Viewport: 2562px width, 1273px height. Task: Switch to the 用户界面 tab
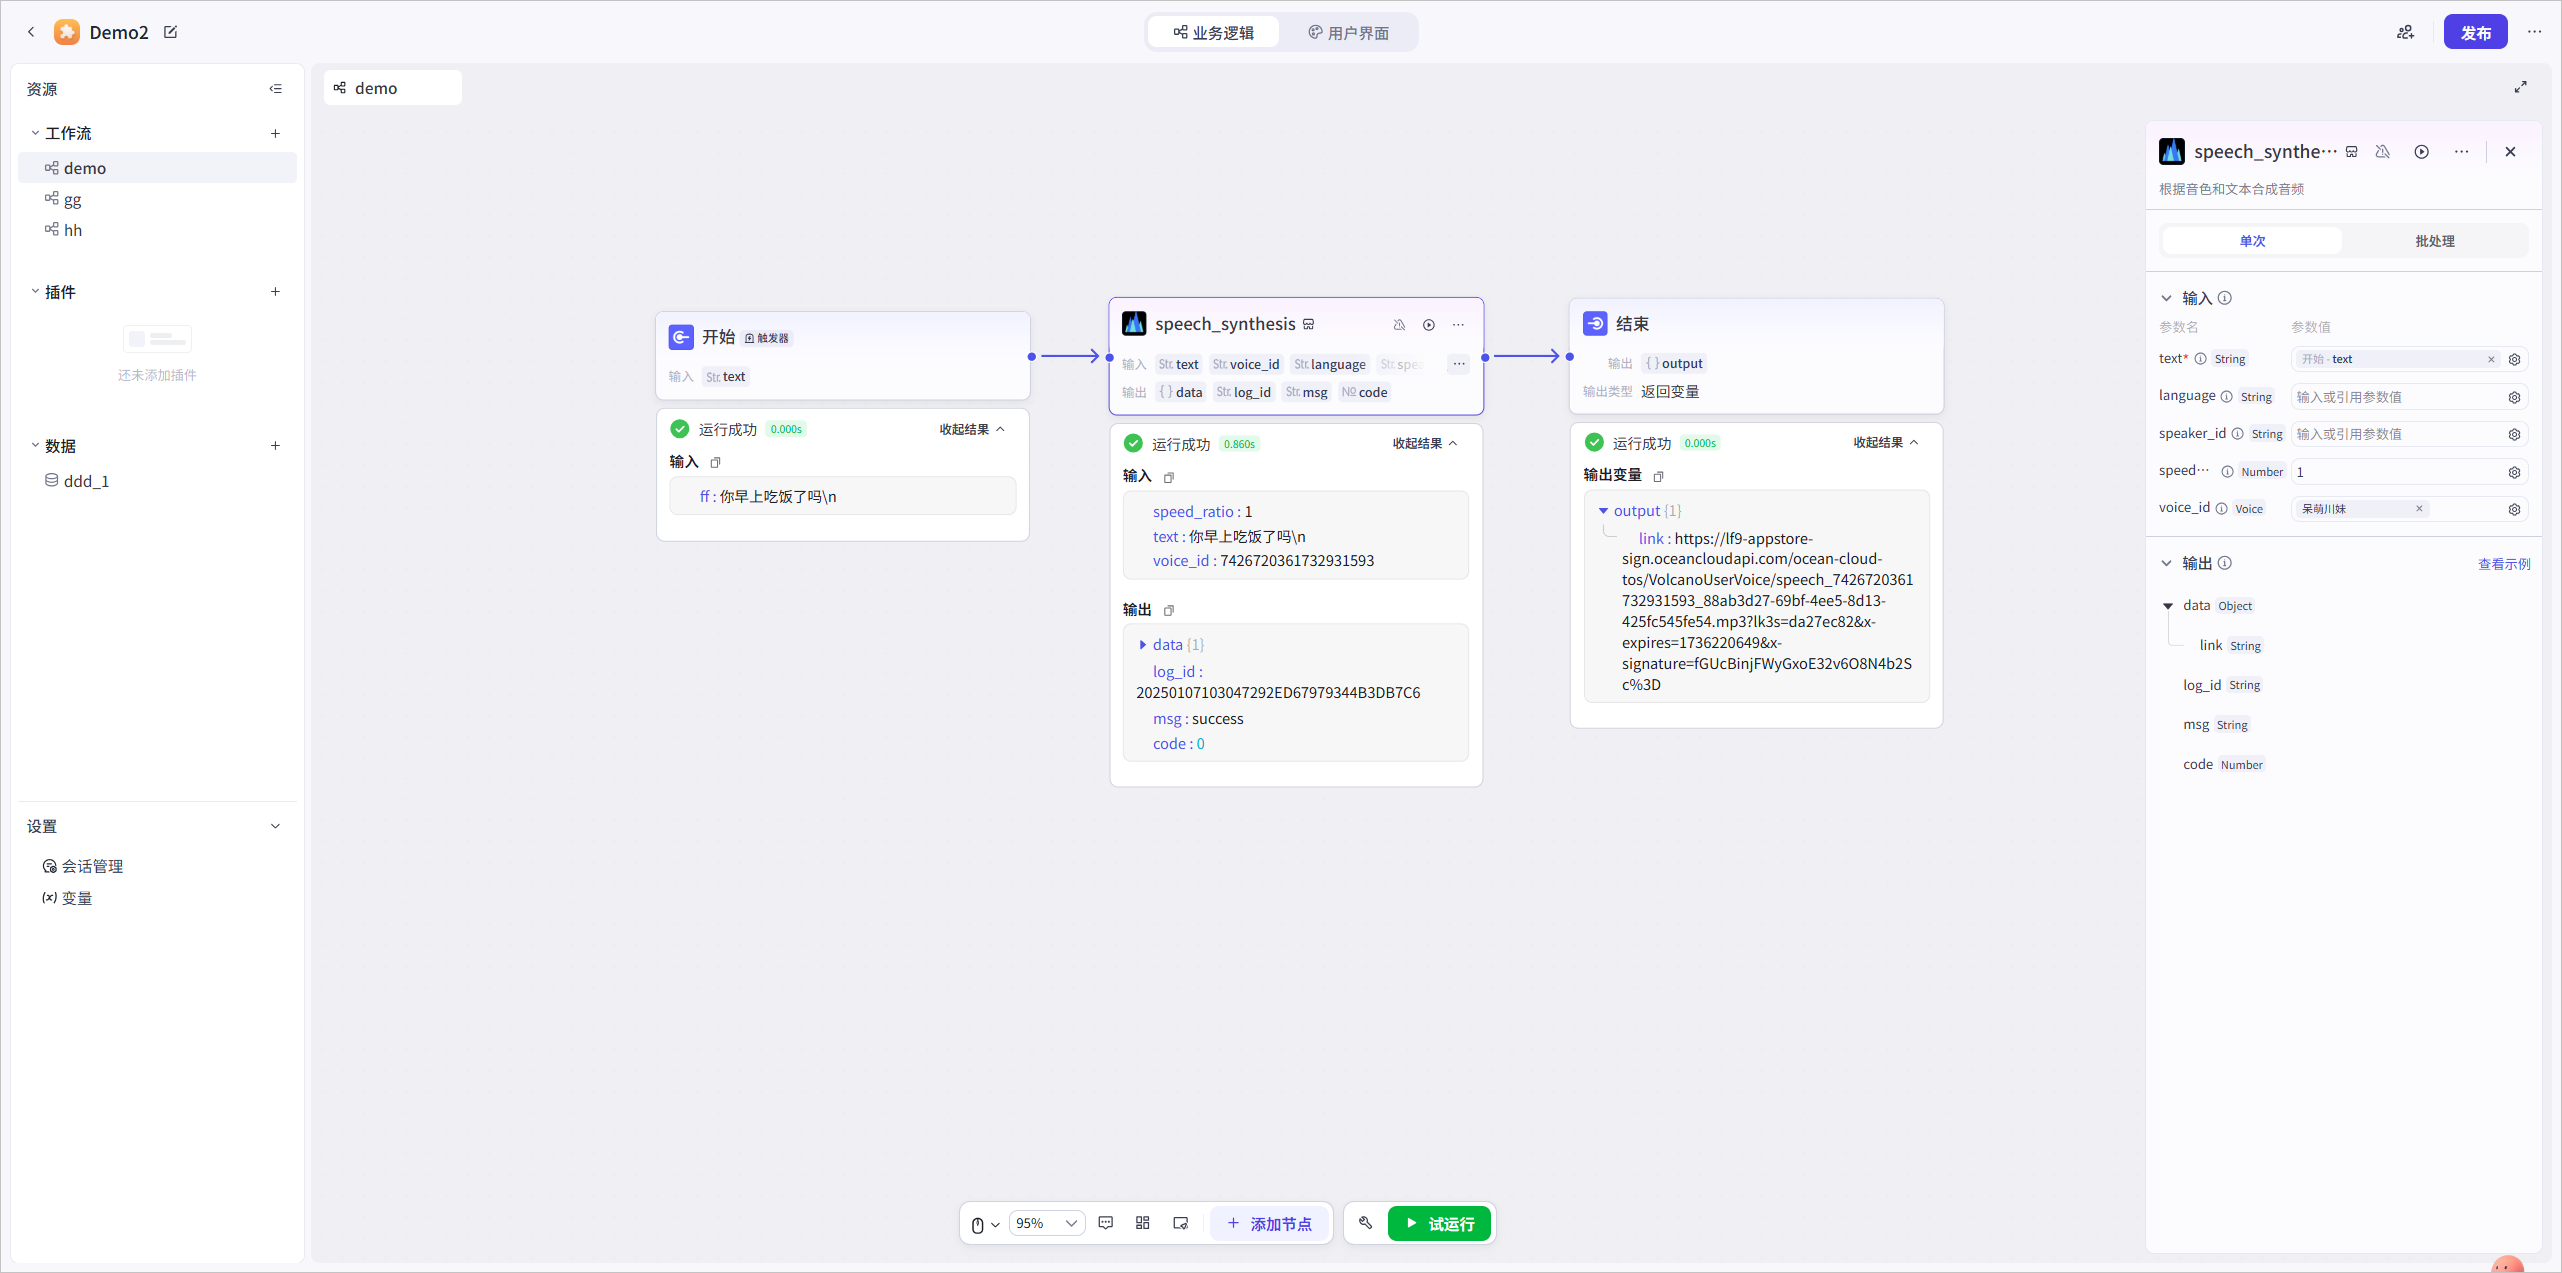point(1348,33)
